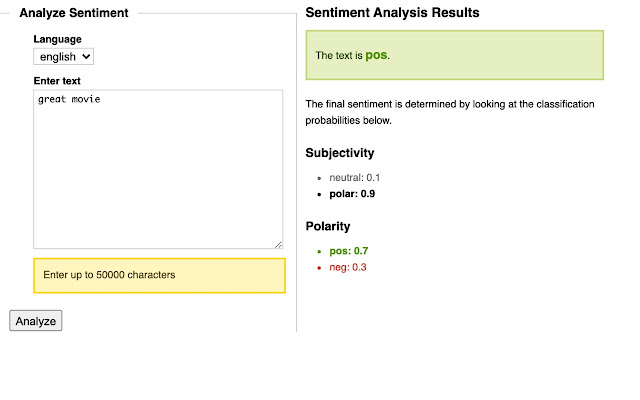Click the 'Polarity' heading
This screenshot has width=640, height=400.
click(x=328, y=226)
